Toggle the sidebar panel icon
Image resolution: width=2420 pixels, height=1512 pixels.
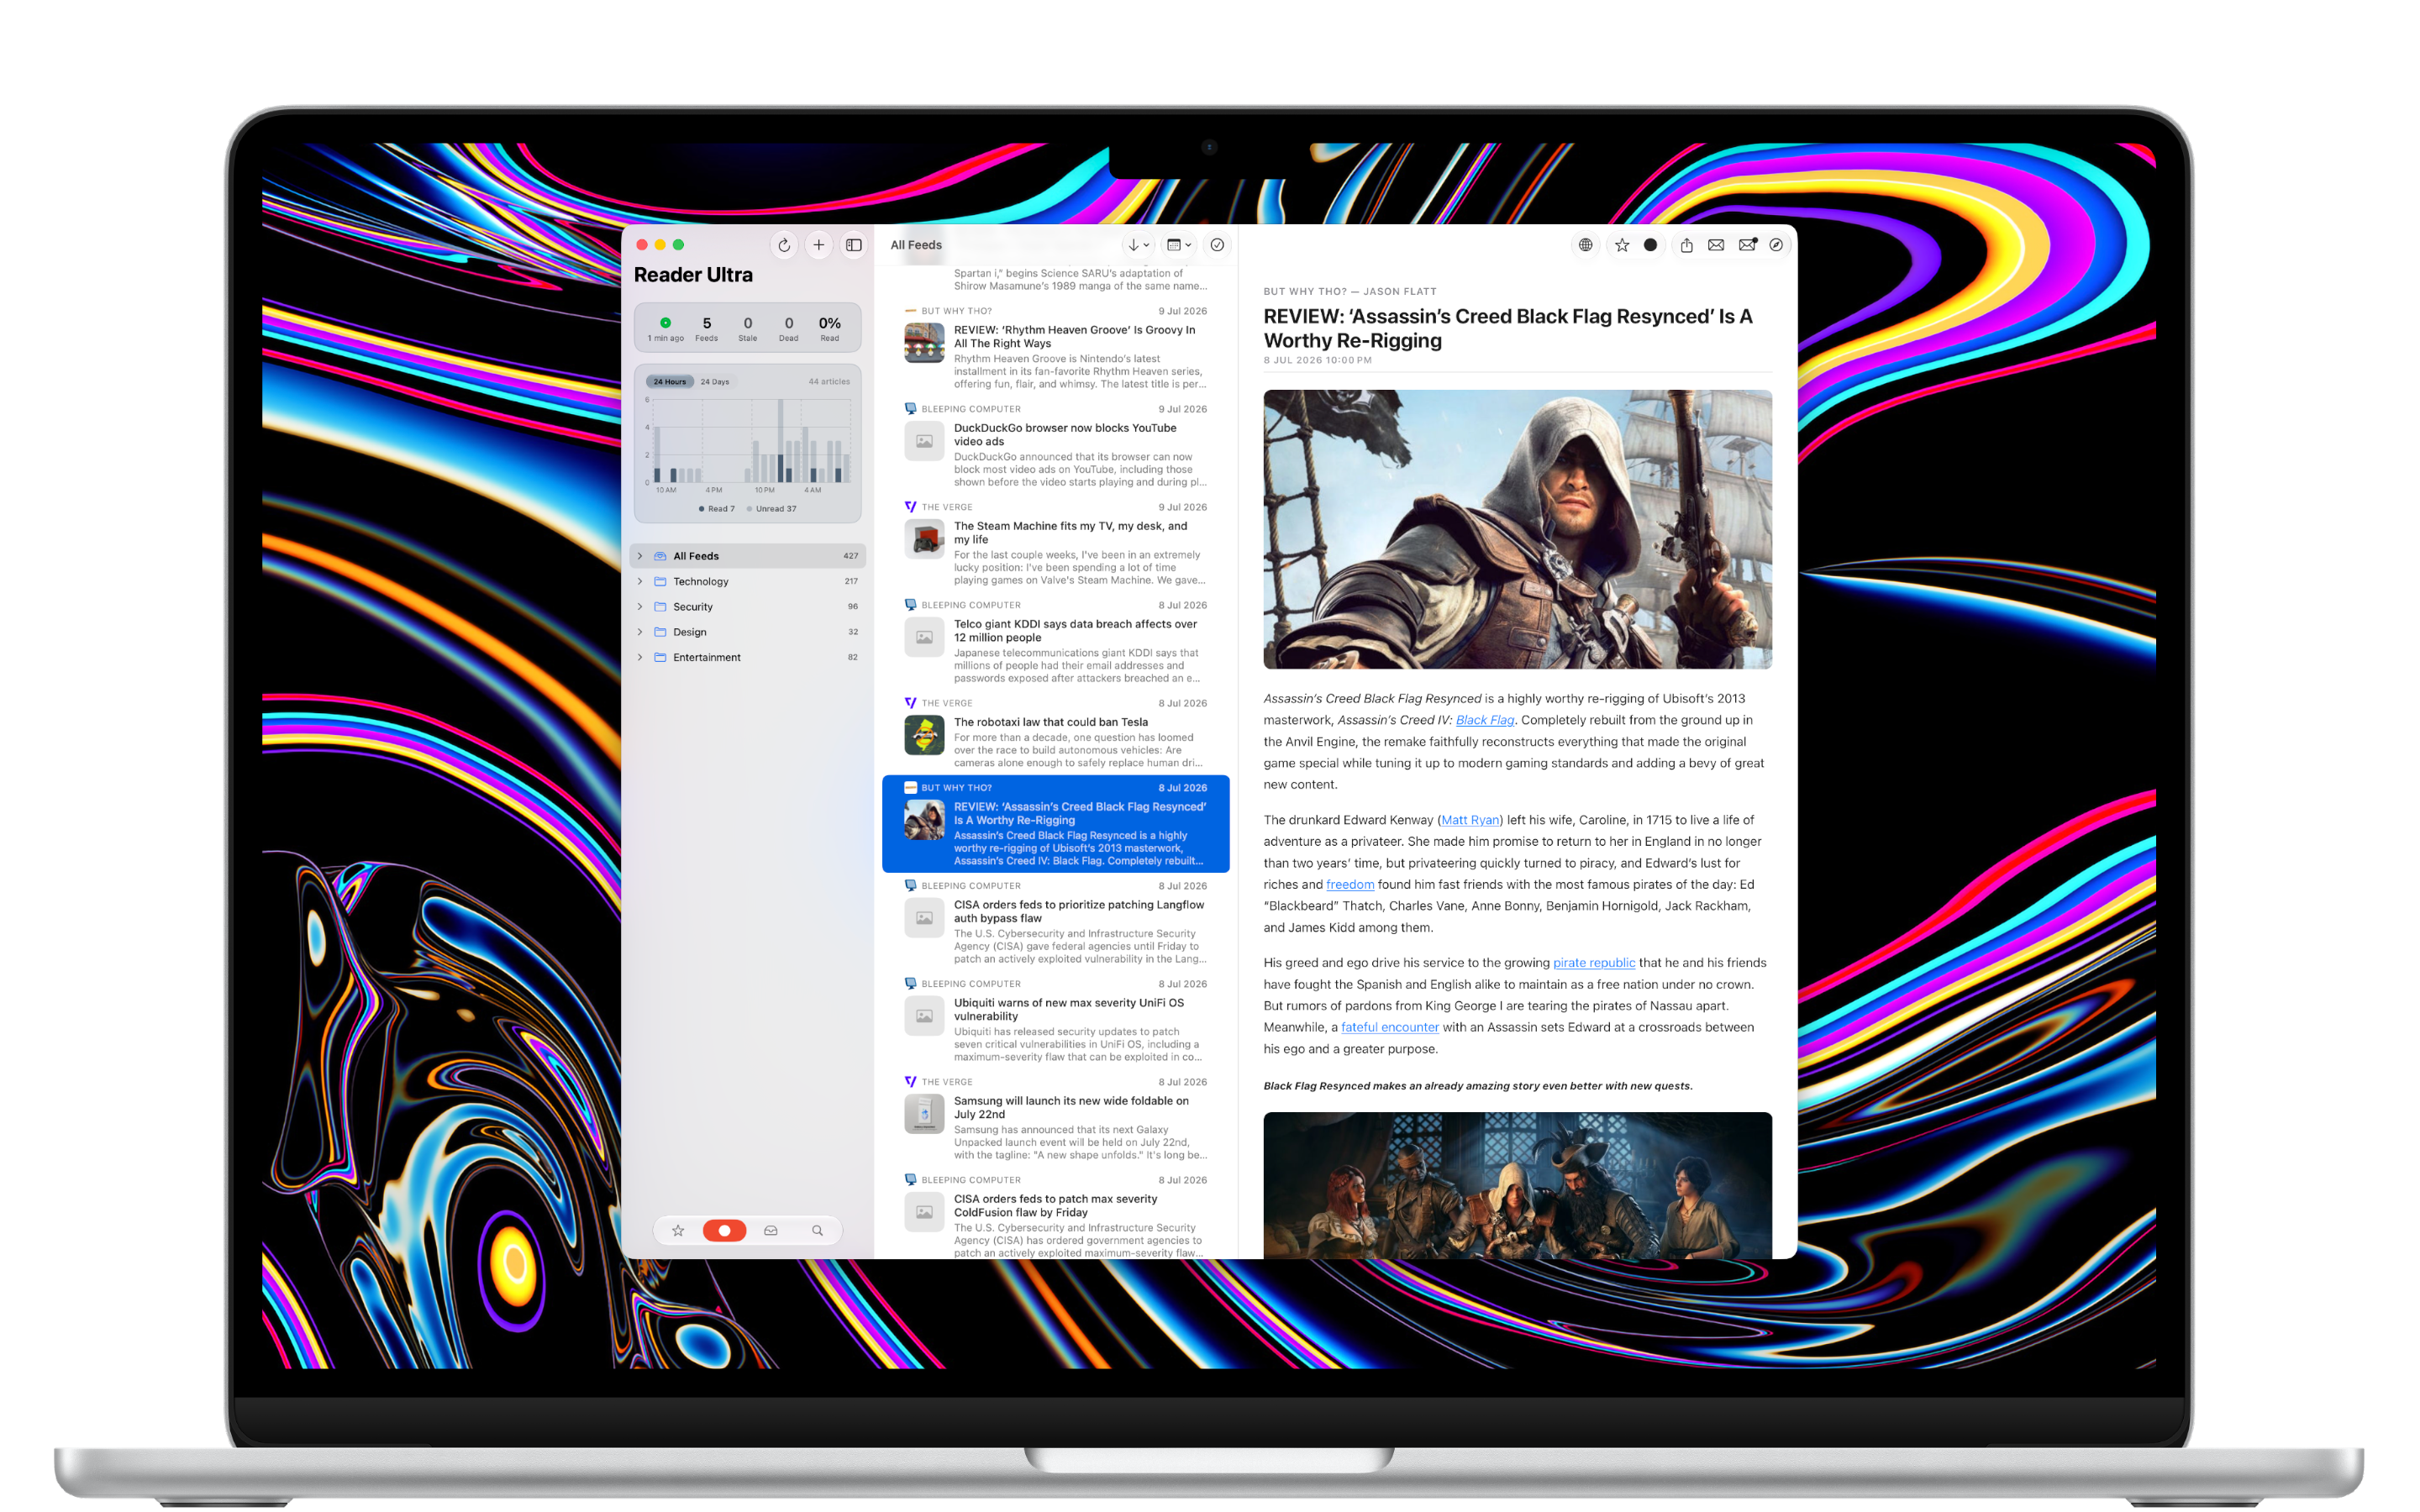click(854, 245)
